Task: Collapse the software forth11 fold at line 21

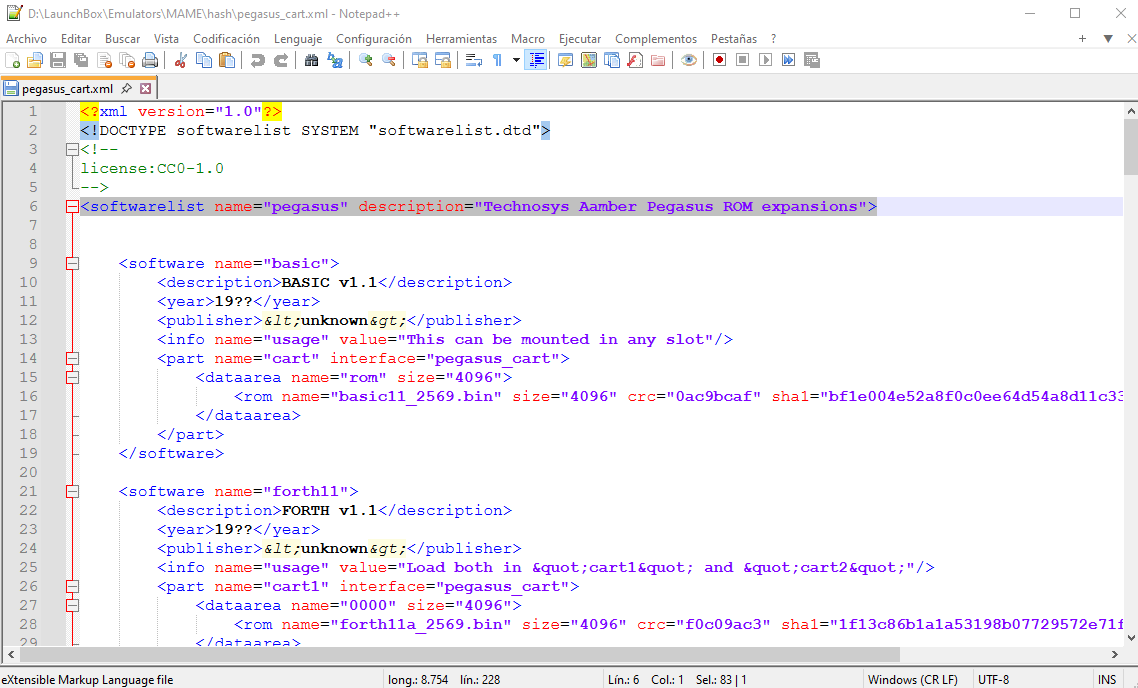Action: (72, 491)
